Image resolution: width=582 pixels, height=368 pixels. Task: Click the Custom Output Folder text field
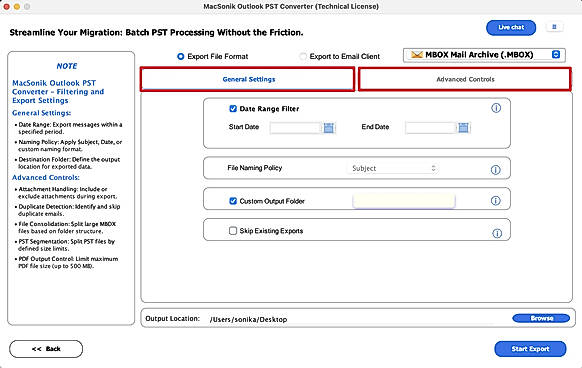[x=404, y=201]
